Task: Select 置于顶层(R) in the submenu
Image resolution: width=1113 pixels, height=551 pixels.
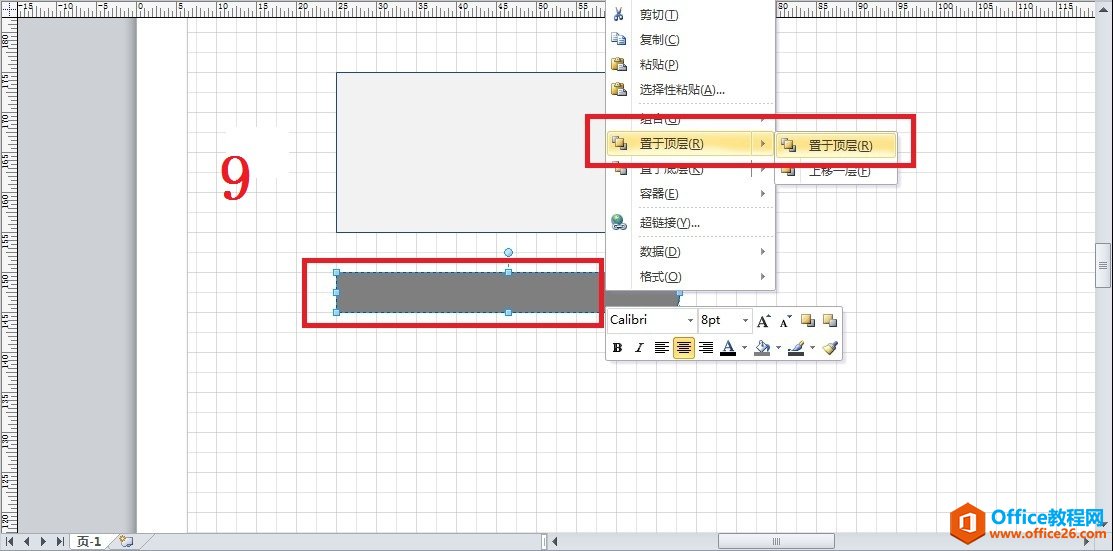Action: click(839, 146)
